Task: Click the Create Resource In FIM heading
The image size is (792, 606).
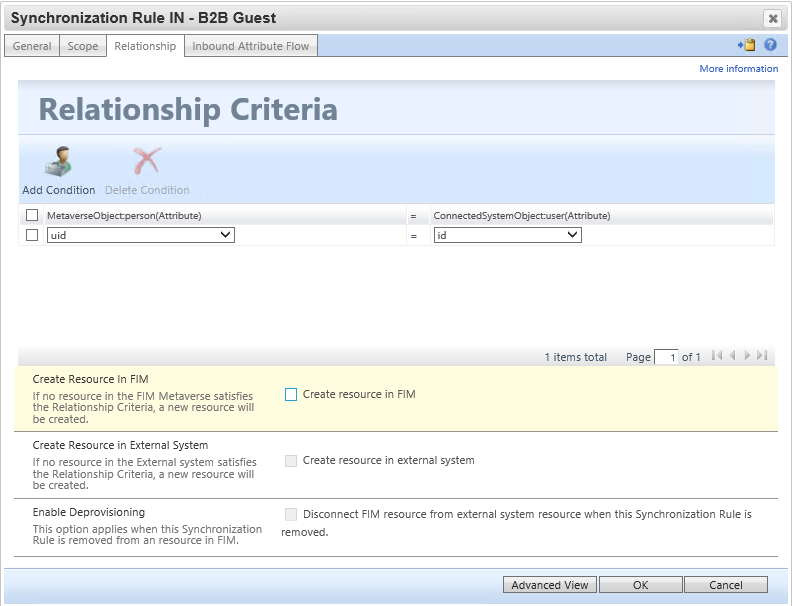Action: coord(90,379)
